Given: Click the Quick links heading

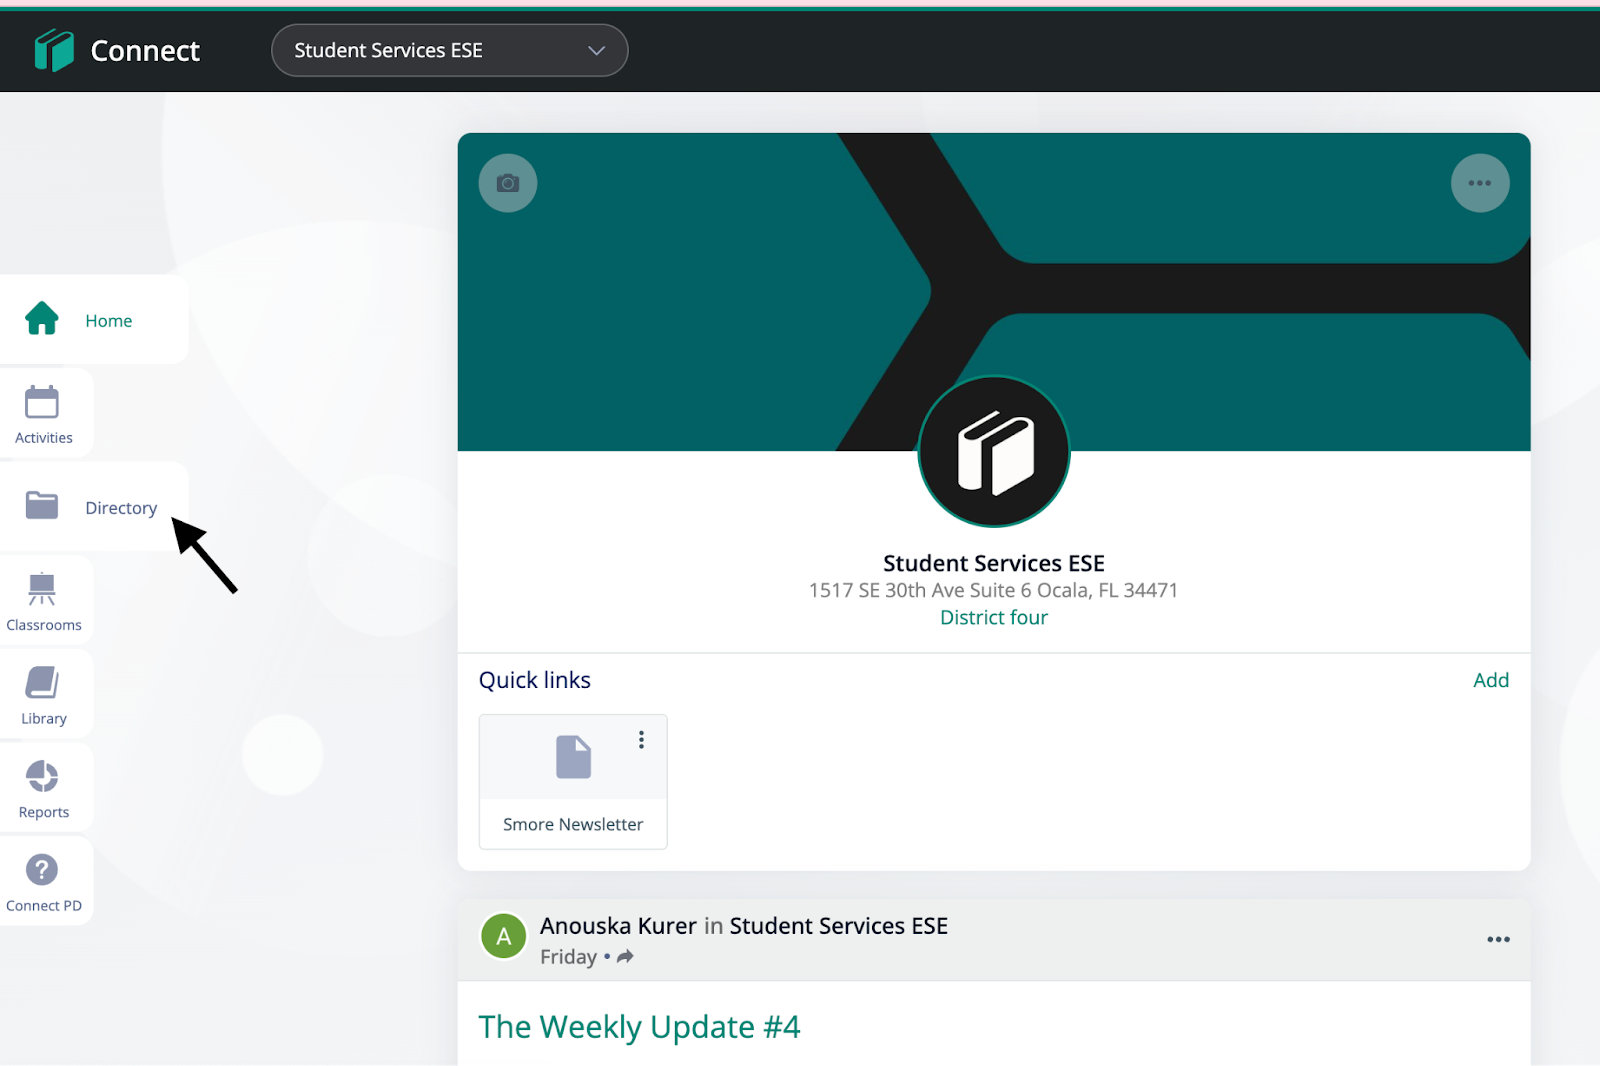Looking at the screenshot, I should point(535,680).
